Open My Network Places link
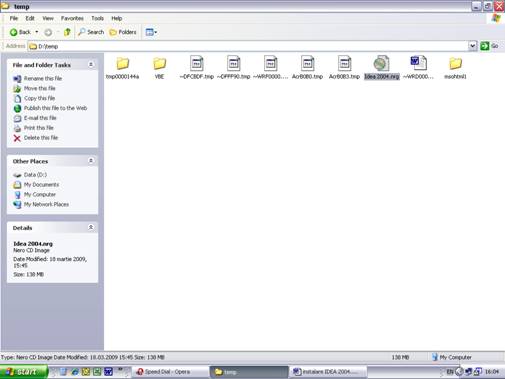The width and height of the screenshot is (505, 379). (46, 204)
